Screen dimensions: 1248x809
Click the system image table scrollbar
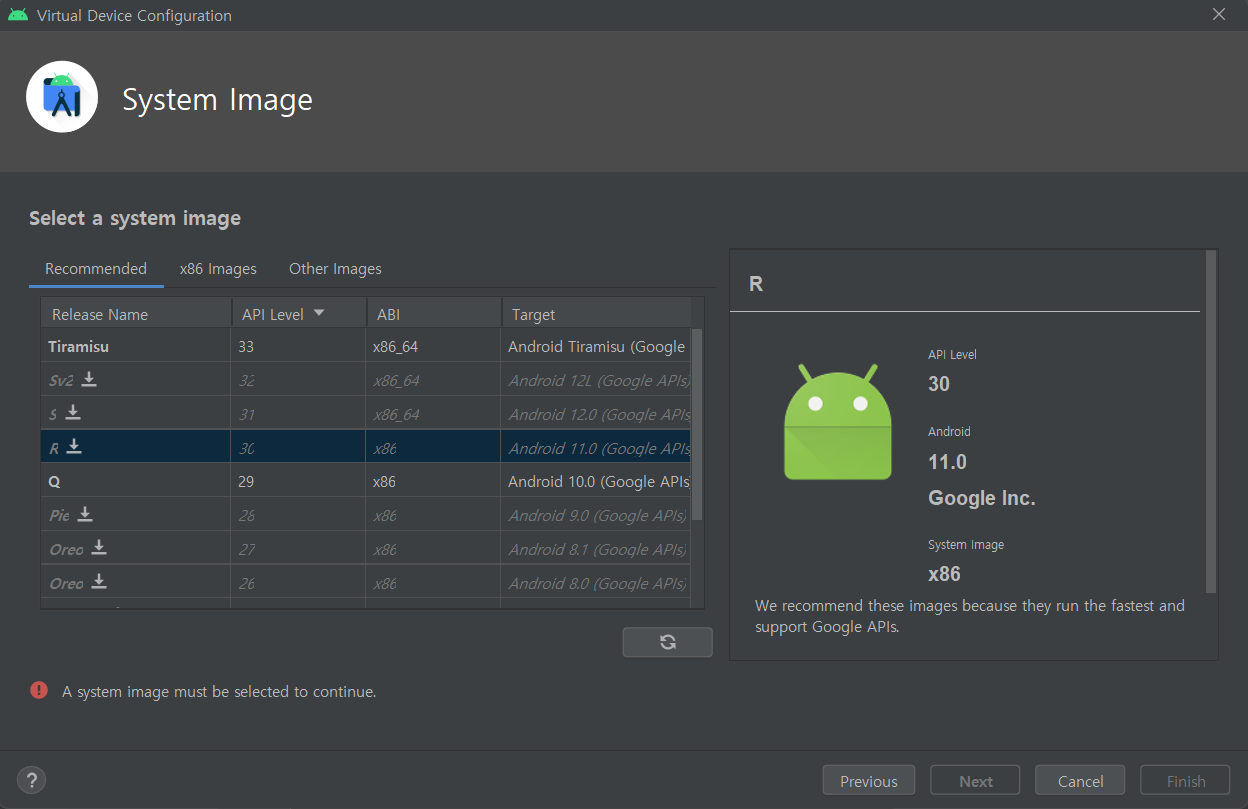coord(697,424)
